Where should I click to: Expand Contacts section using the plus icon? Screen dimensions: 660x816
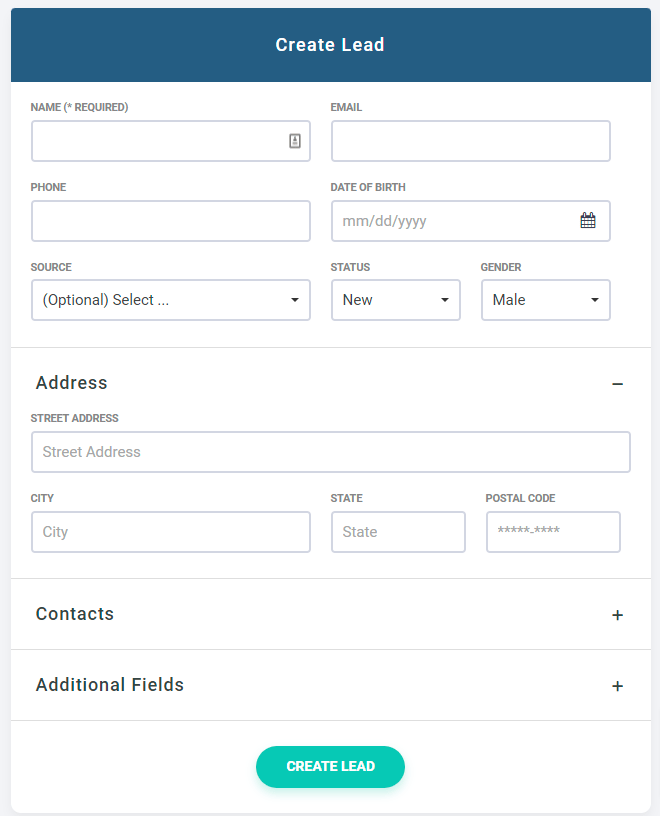(x=617, y=615)
